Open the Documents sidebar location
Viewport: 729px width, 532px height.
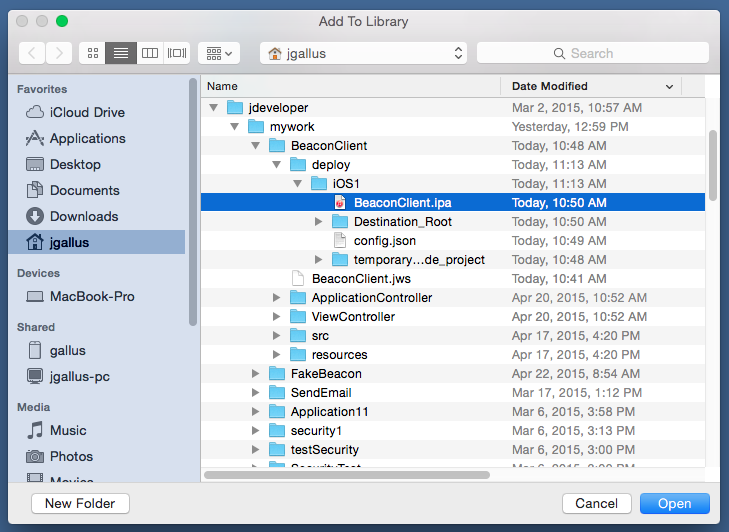(x=97, y=190)
